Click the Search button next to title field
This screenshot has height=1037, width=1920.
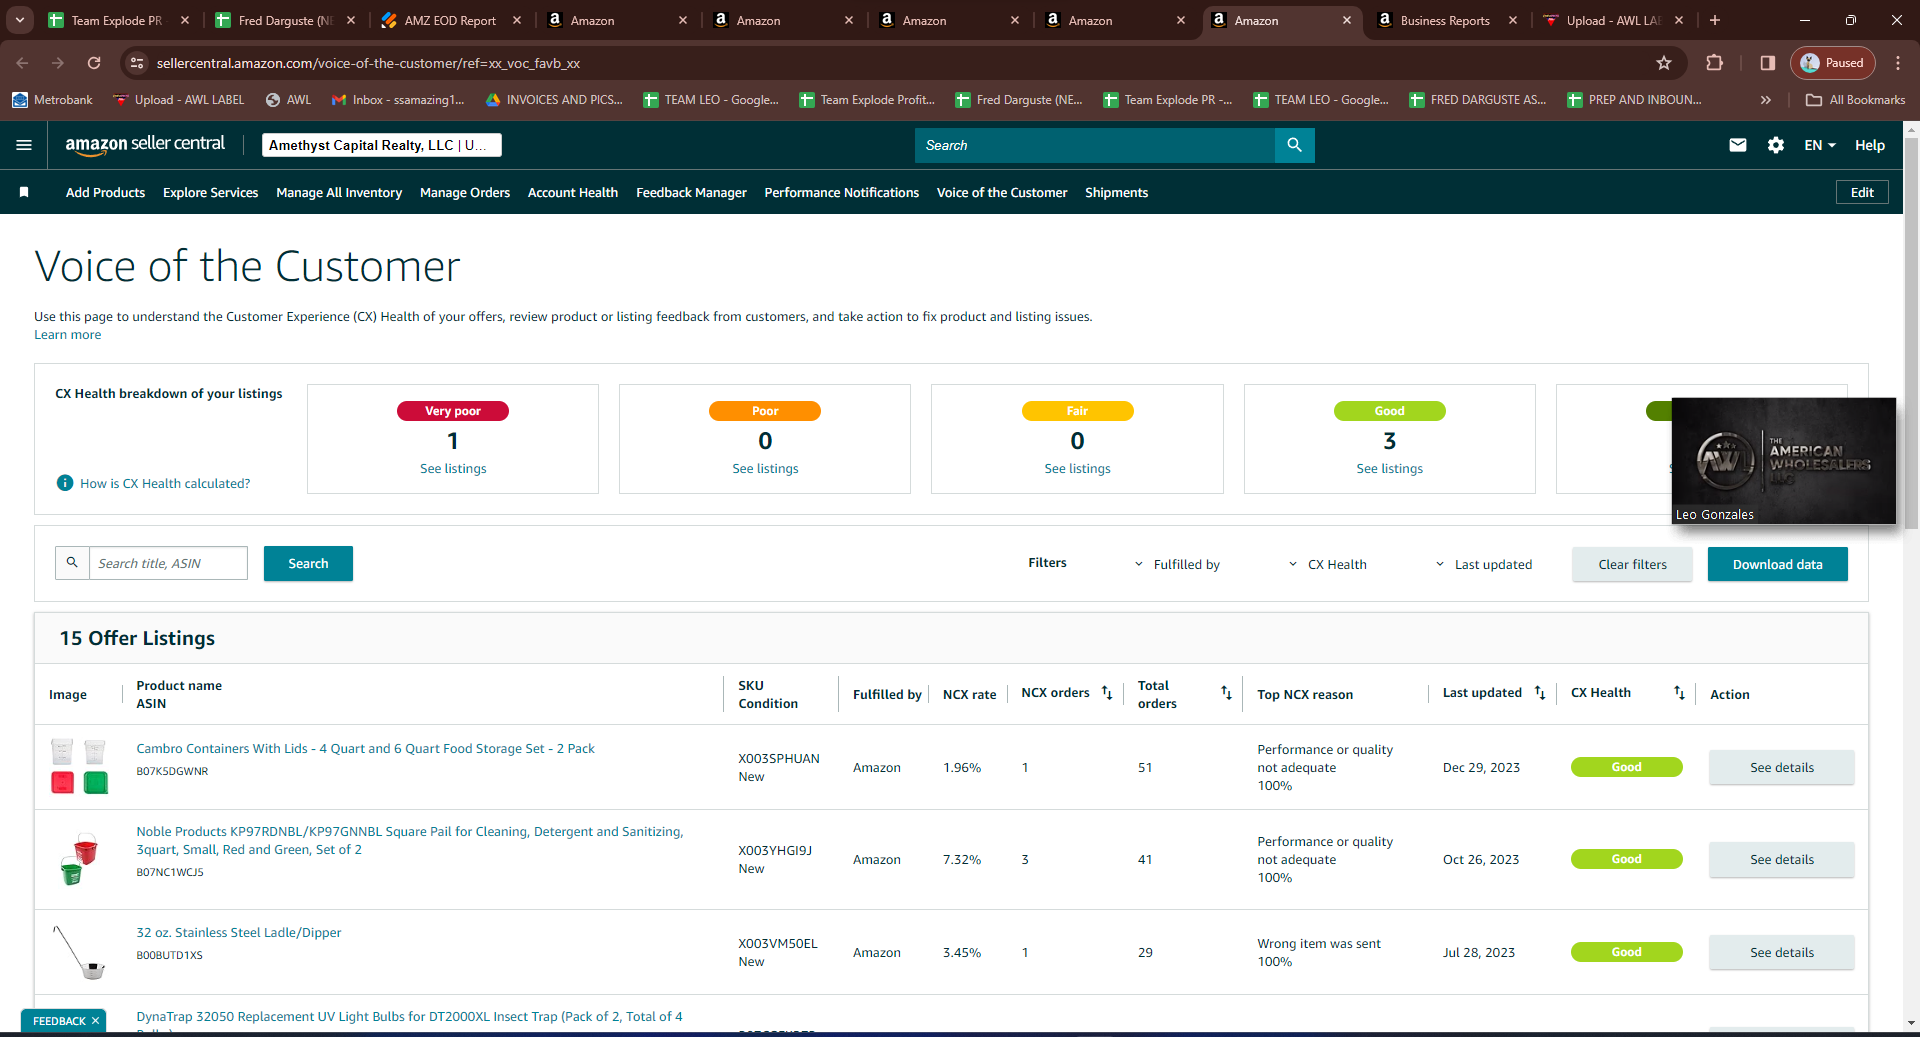point(308,563)
